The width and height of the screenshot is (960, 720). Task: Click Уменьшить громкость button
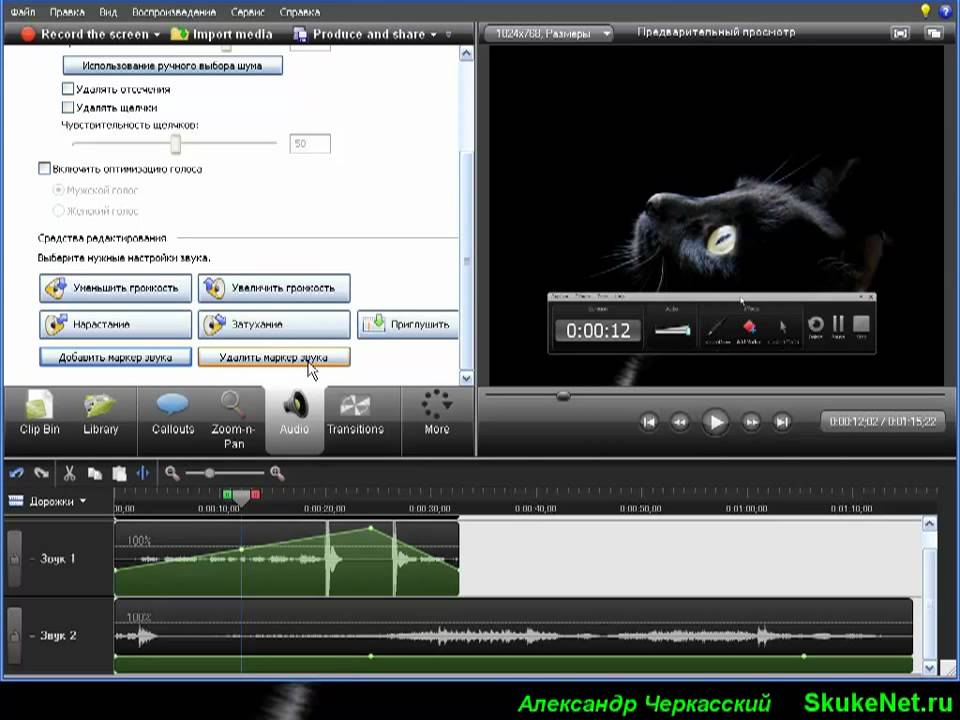pyautogui.click(x=115, y=288)
